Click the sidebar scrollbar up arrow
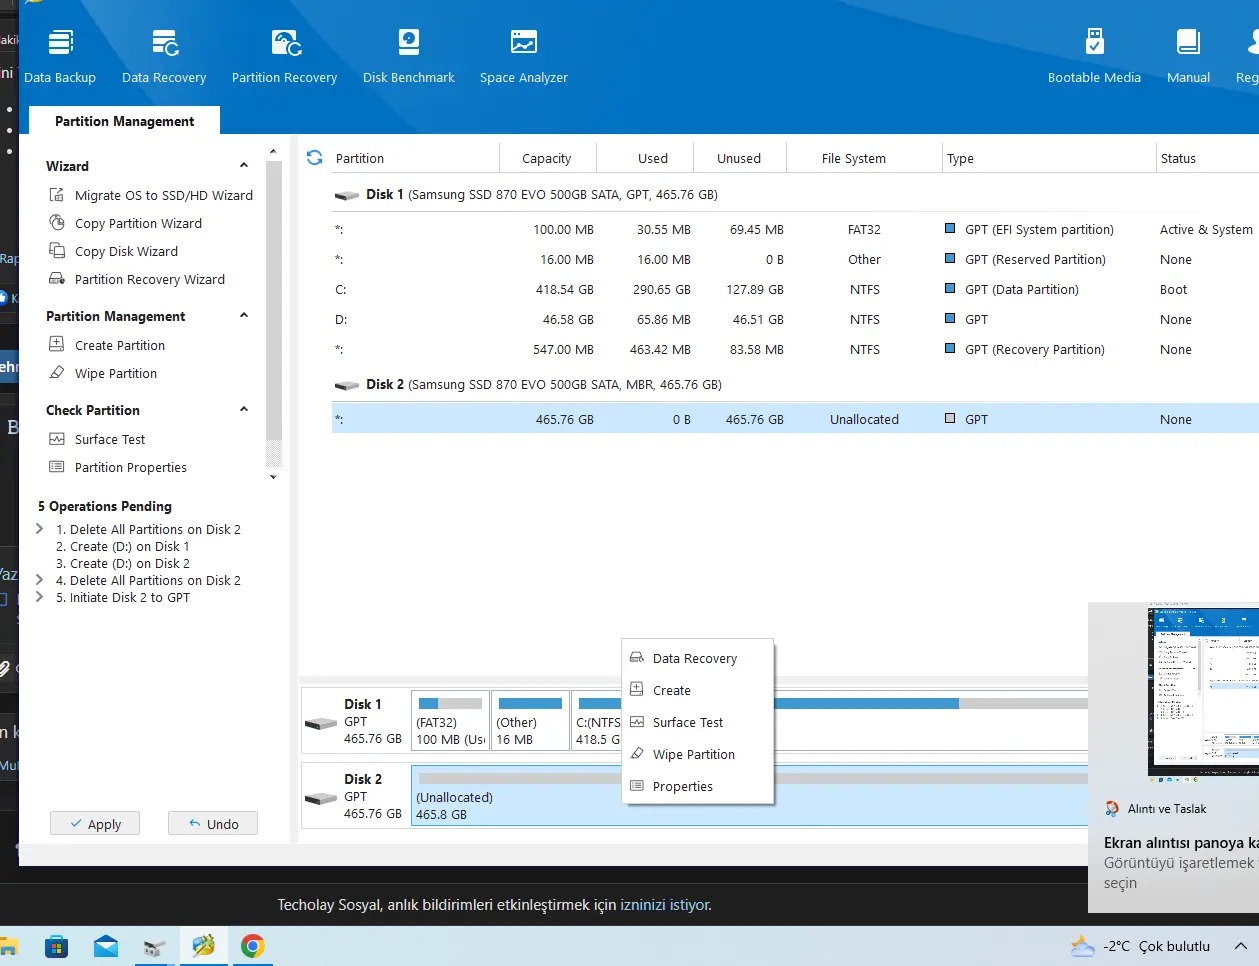 point(274,152)
